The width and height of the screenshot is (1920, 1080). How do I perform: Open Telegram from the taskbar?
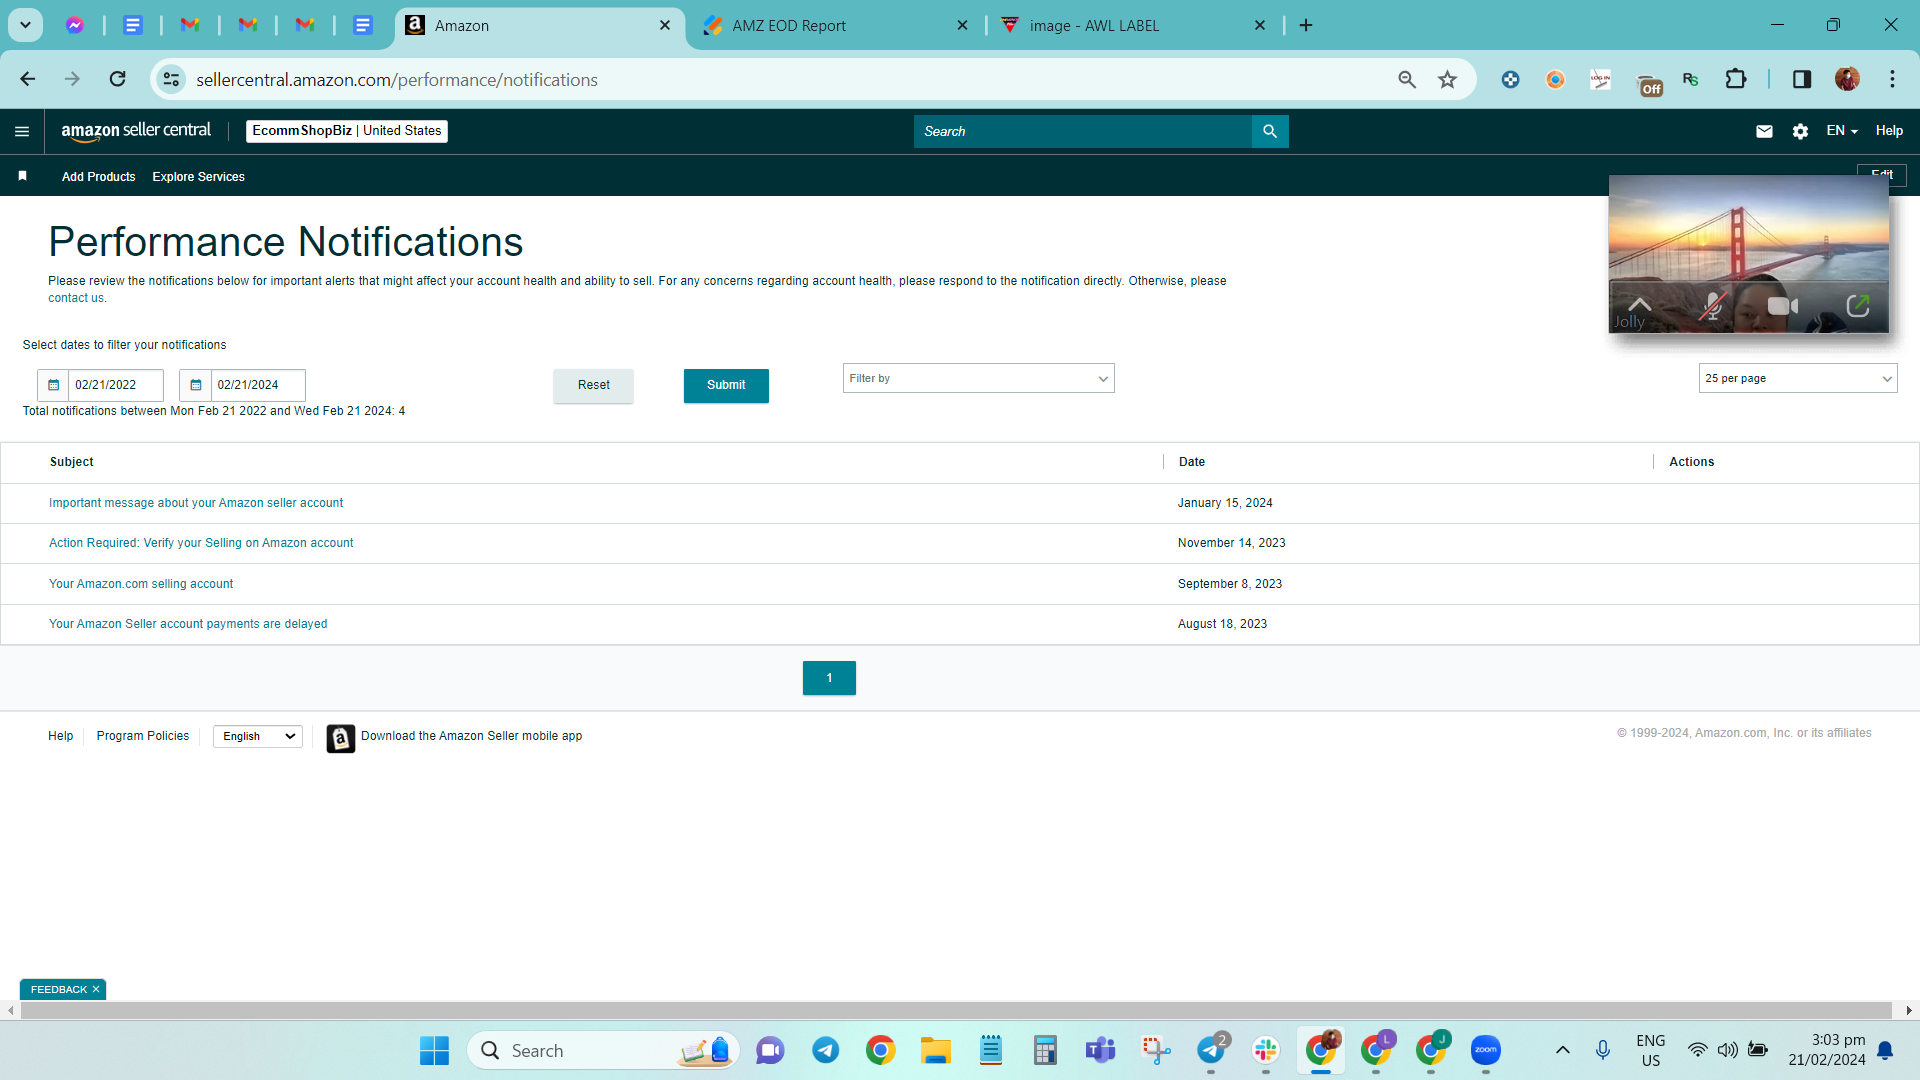[826, 1050]
